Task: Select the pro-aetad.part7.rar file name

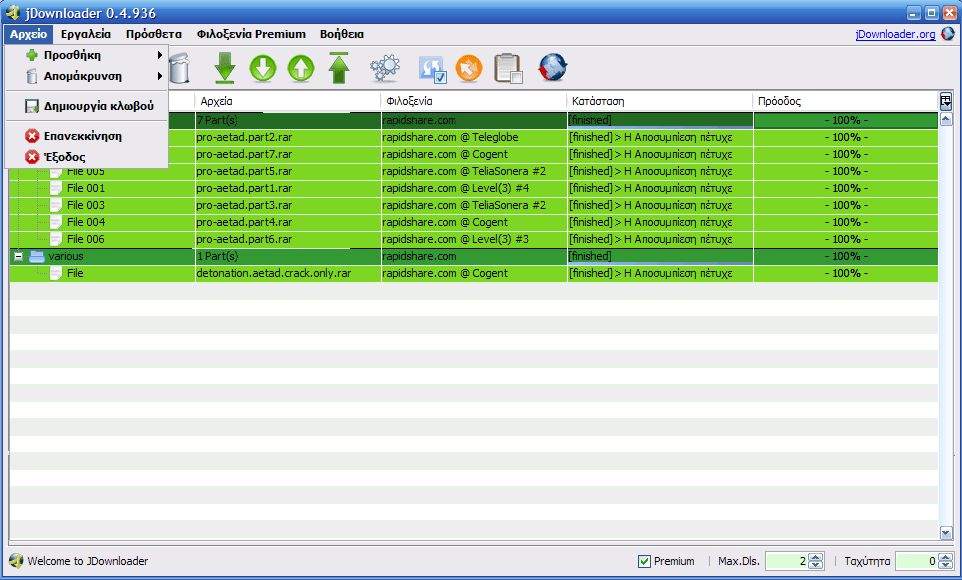Action: click(x=244, y=155)
